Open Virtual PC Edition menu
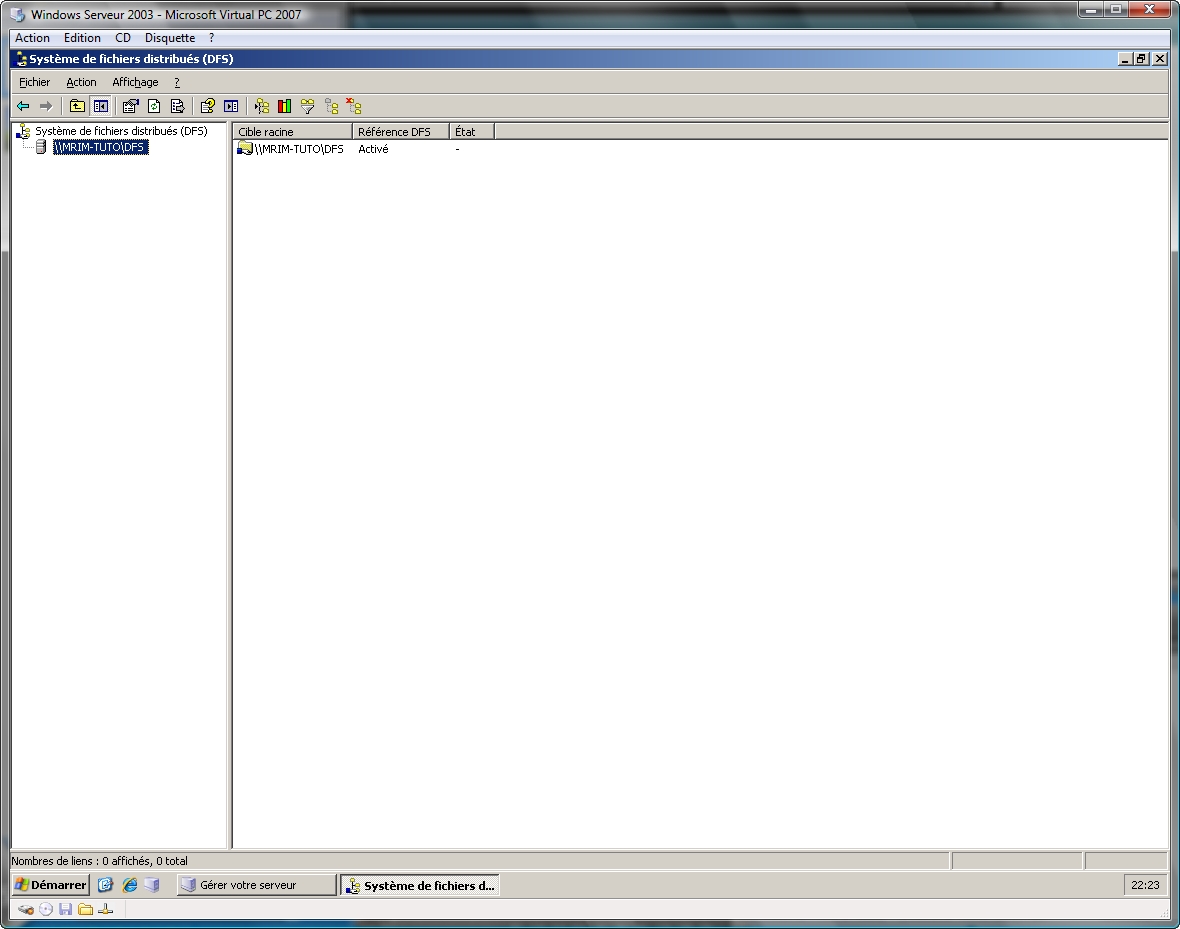Image resolution: width=1180 pixels, height=929 pixels. pyautogui.click(x=82, y=38)
